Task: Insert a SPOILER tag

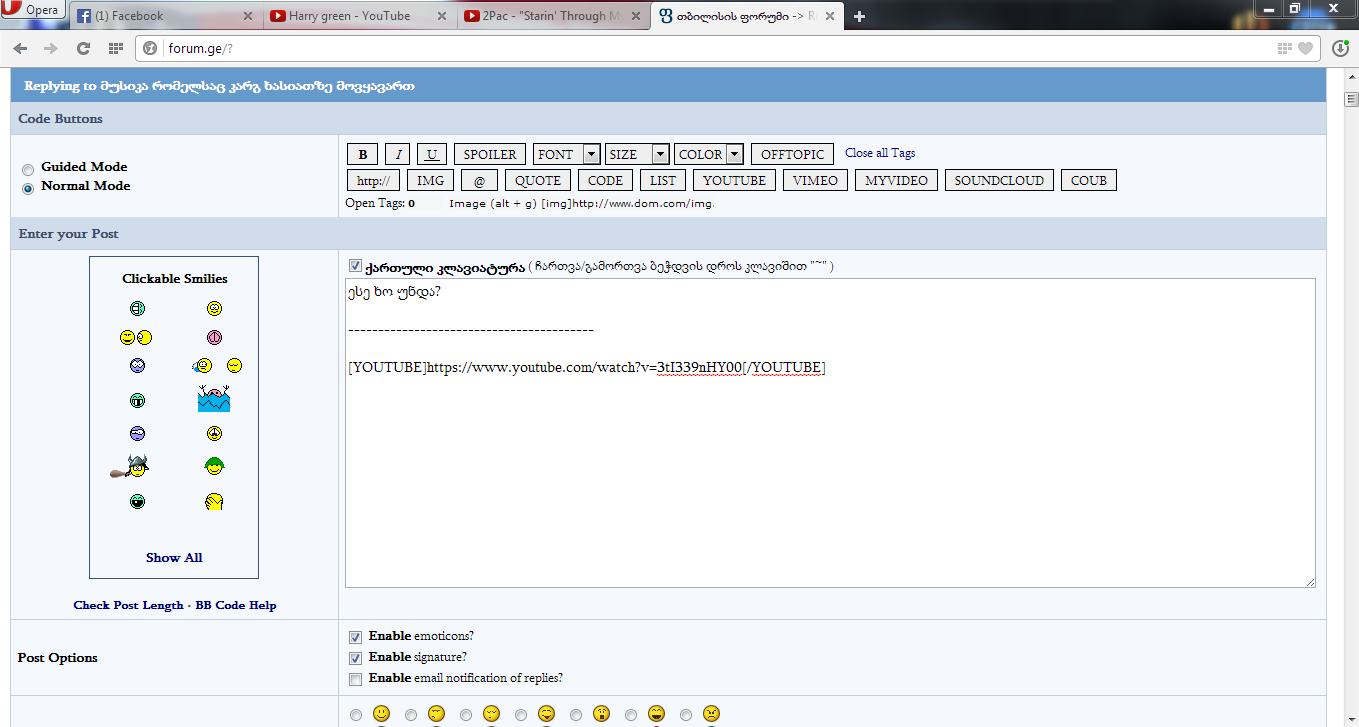Action: [490, 155]
